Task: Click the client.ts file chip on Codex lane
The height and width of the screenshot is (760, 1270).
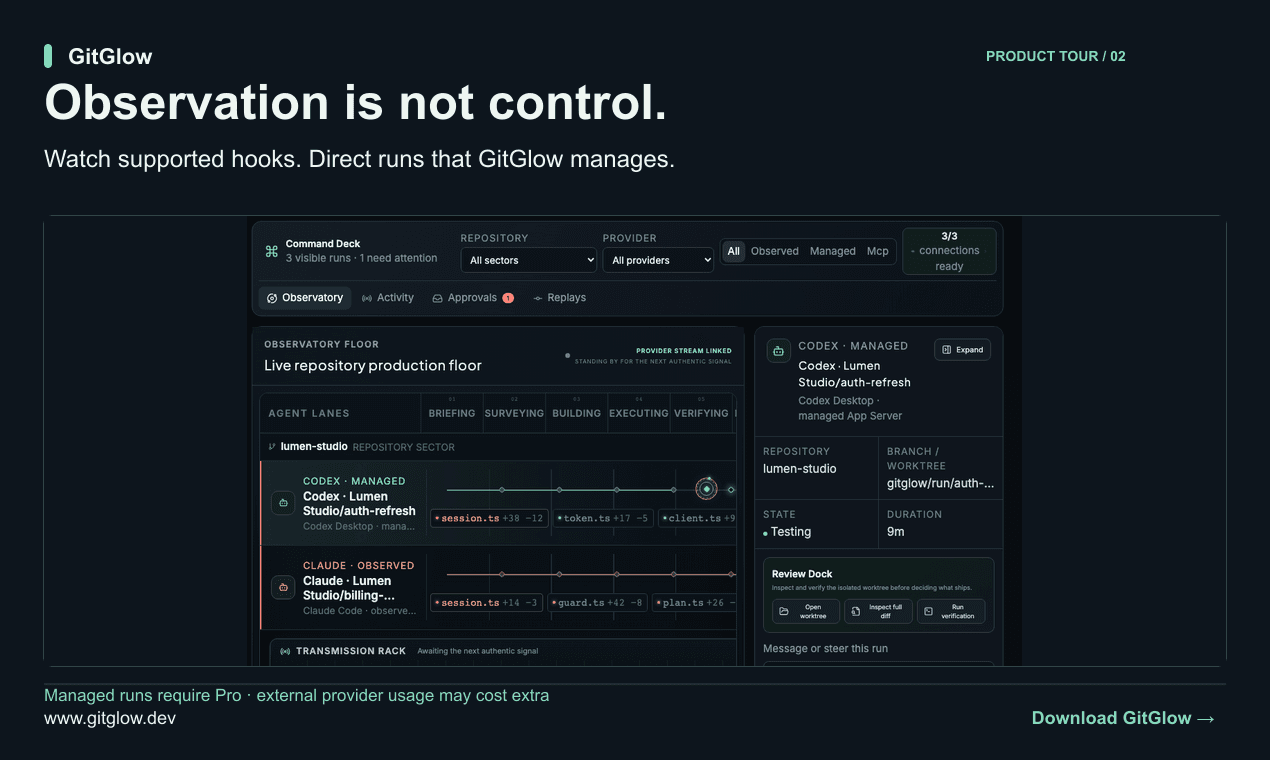Action: click(697, 518)
